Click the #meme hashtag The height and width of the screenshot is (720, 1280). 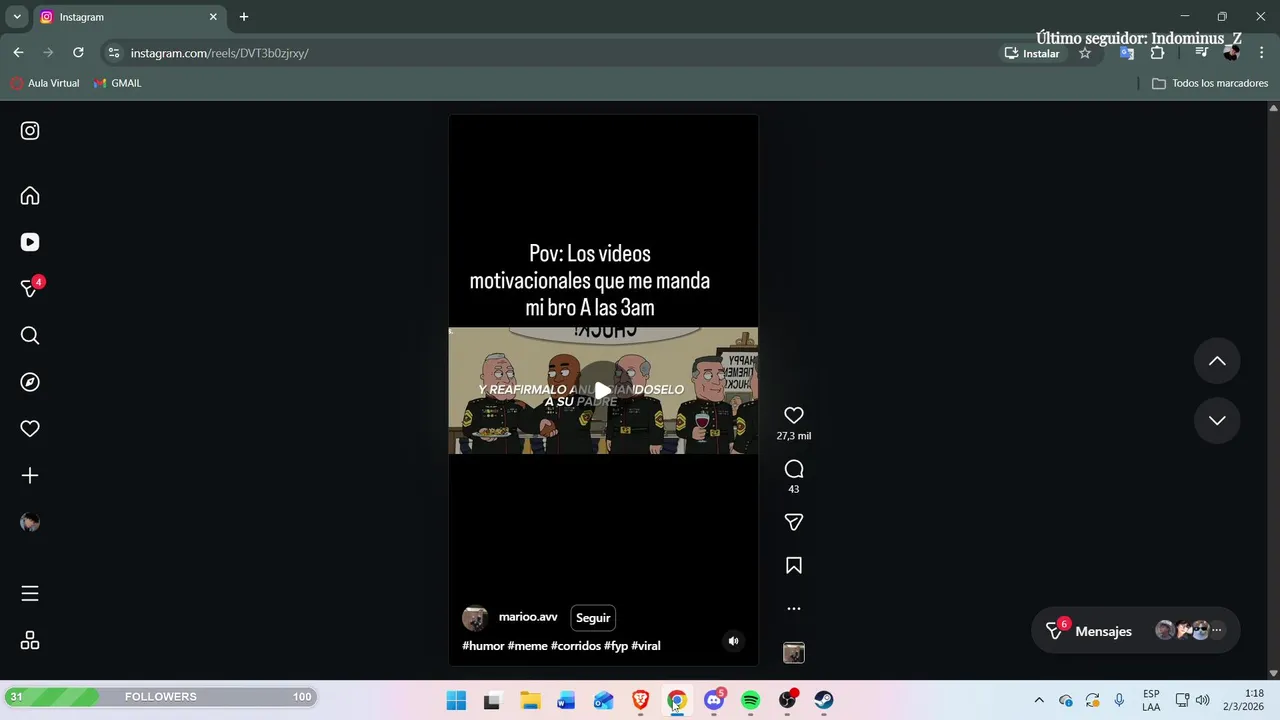[x=527, y=646]
